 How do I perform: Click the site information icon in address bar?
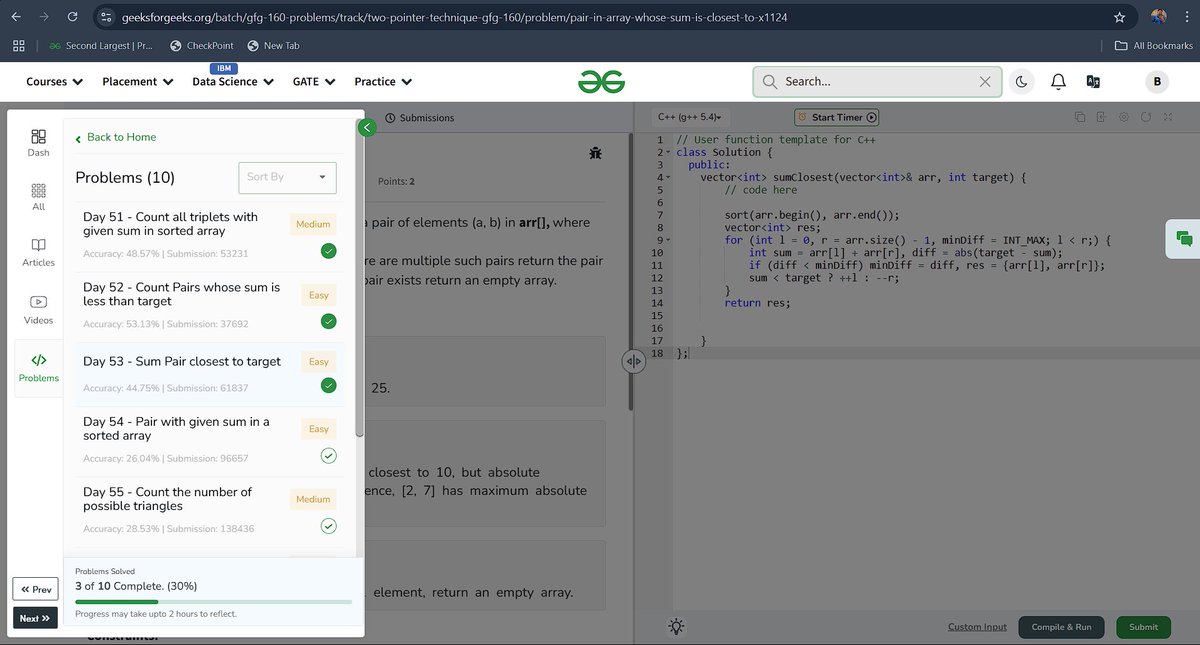click(106, 17)
